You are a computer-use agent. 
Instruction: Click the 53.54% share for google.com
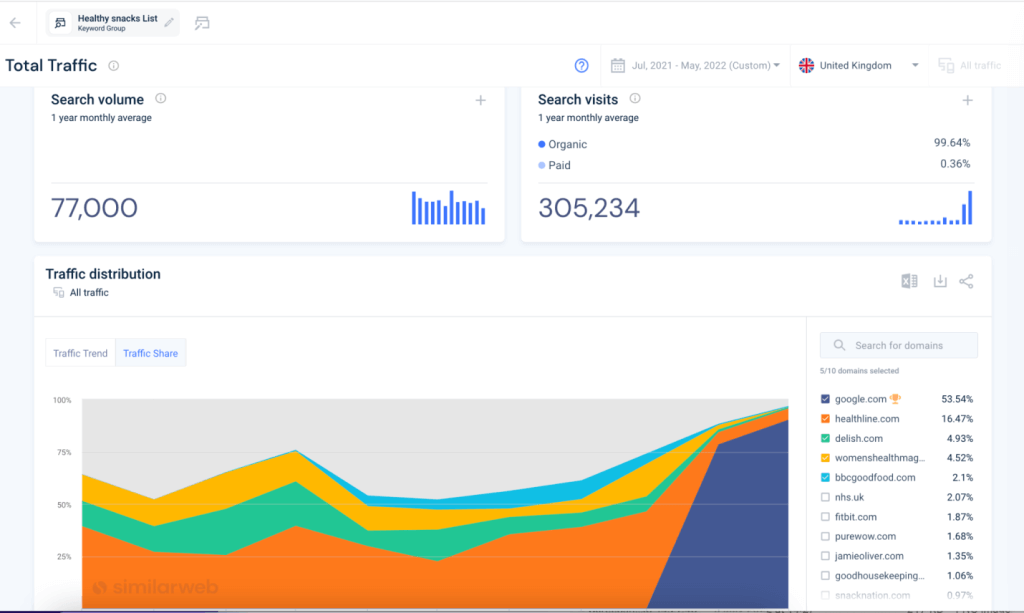[x=957, y=399]
